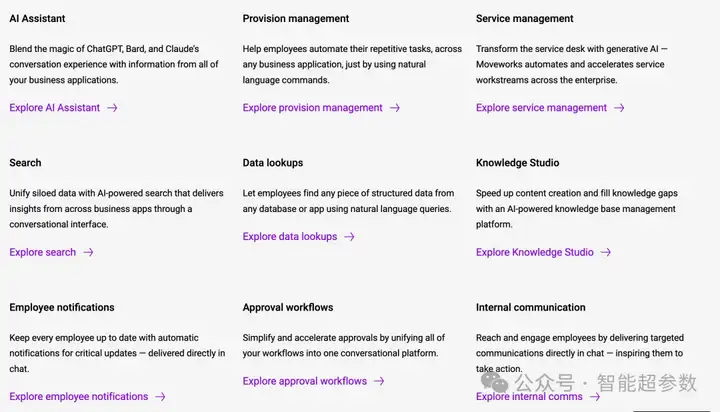This screenshot has width=720, height=412.
Task: Open the Explore data lookups link
Action: point(290,237)
